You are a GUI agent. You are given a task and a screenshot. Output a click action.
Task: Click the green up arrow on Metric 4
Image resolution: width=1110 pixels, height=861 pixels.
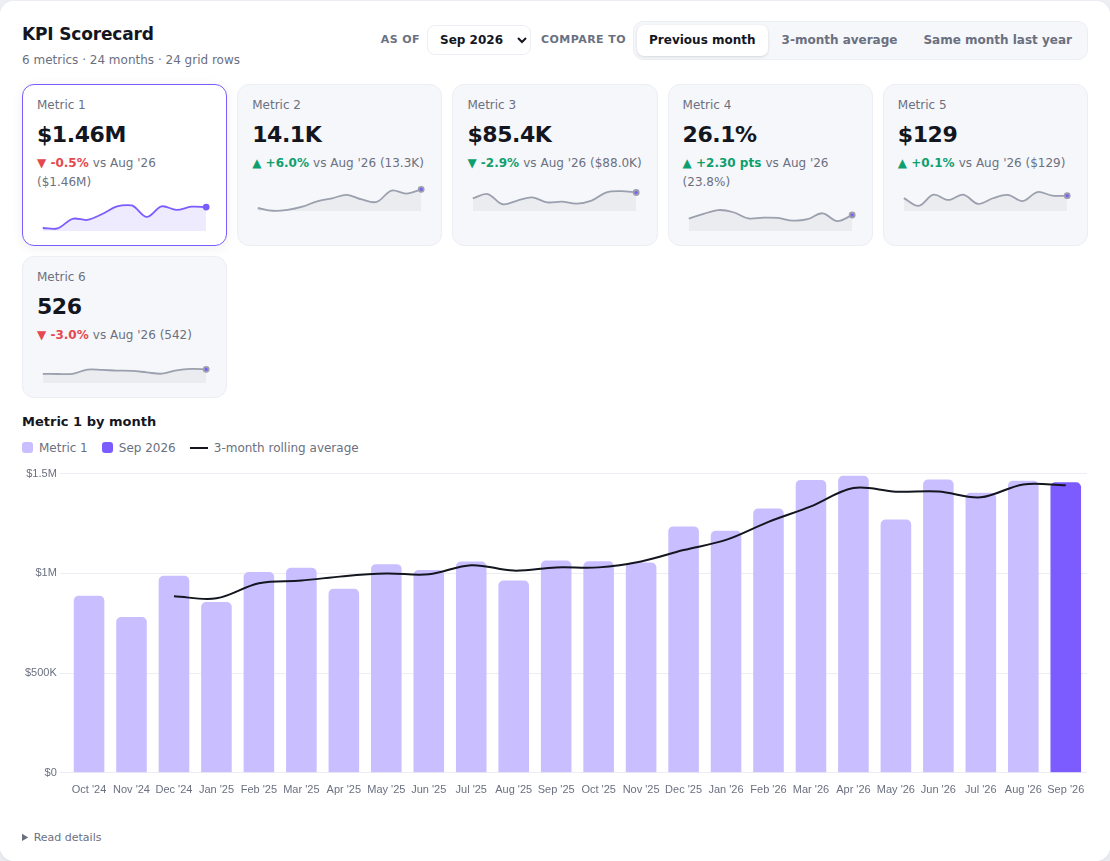click(687, 164)
